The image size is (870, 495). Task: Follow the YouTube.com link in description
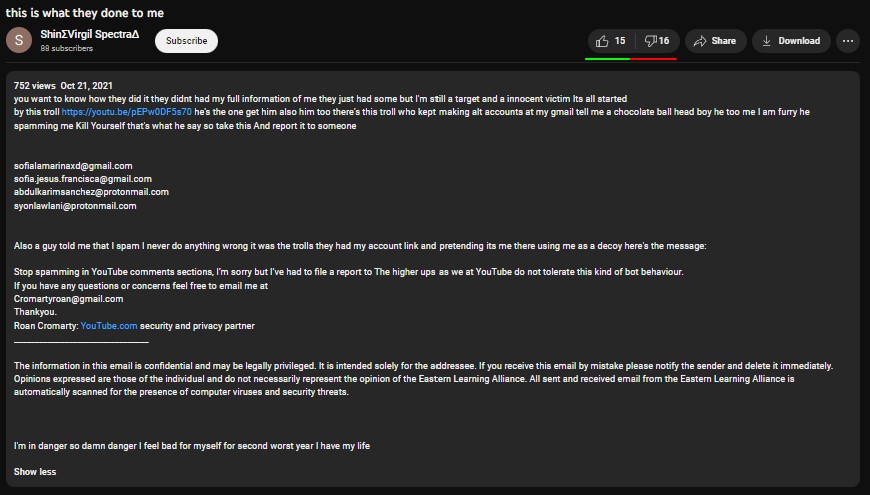coord(108,326)
